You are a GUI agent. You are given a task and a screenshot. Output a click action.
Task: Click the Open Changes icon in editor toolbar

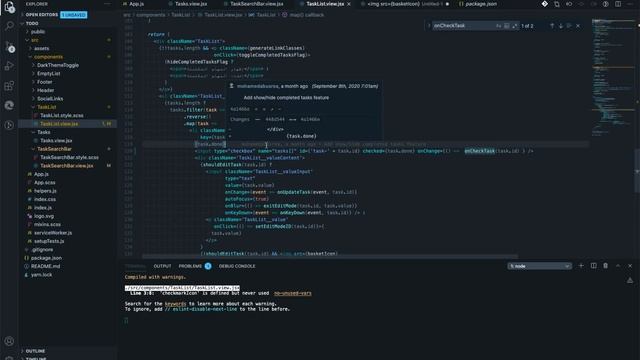coord(557,4)
